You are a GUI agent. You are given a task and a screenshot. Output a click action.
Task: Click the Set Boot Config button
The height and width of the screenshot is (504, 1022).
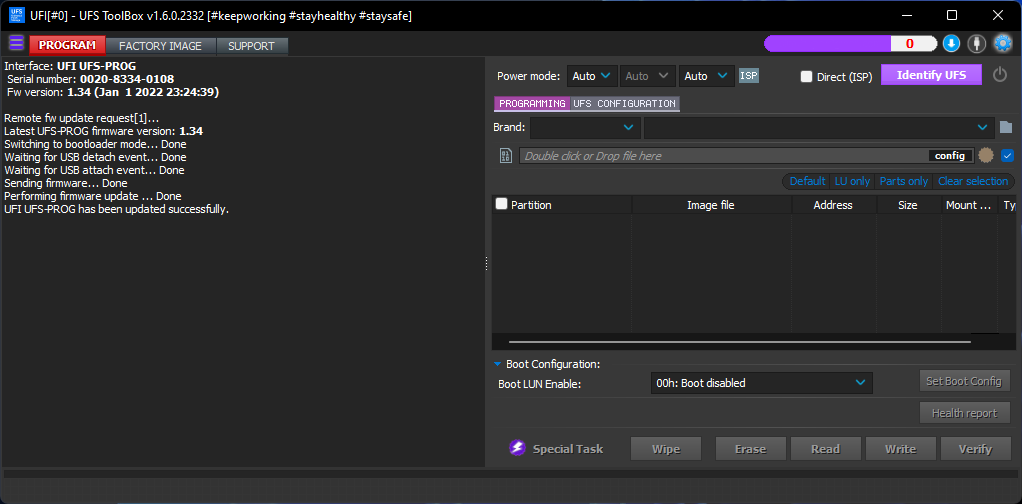963,381
